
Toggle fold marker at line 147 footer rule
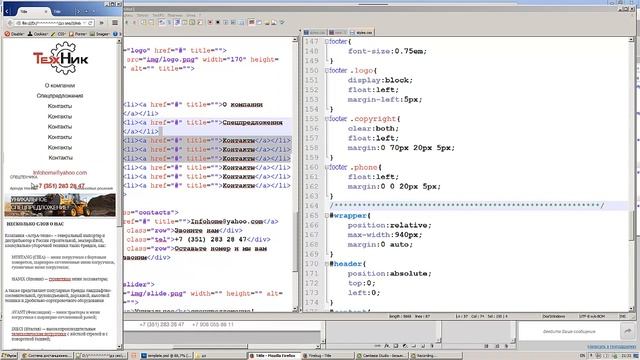pos(327,41)
